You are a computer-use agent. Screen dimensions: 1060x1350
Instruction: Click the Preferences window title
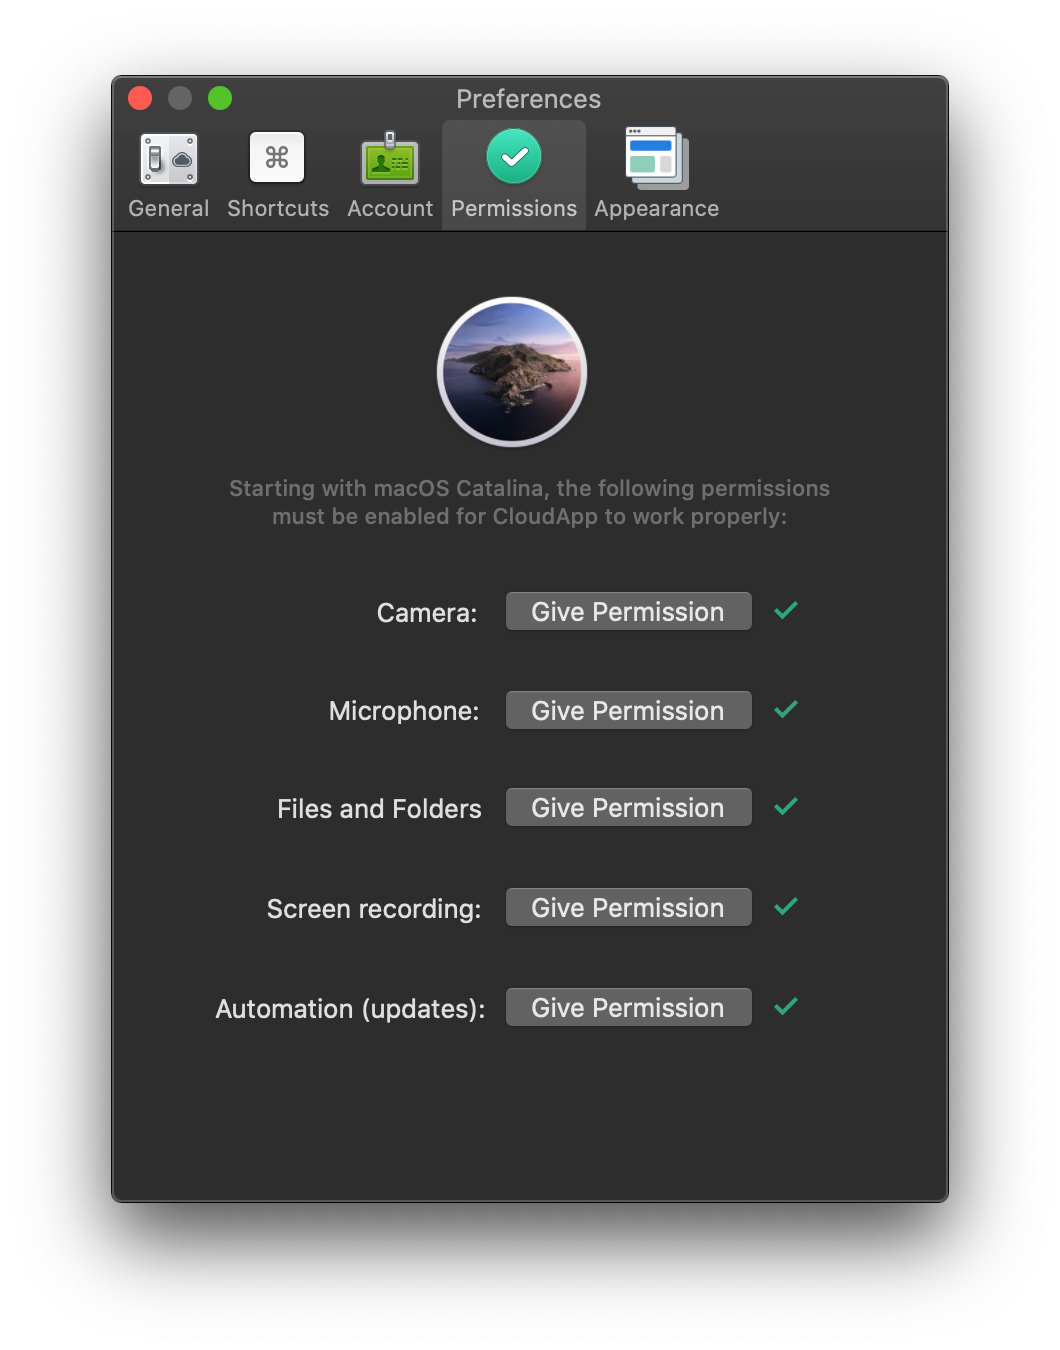pos(529,99)
